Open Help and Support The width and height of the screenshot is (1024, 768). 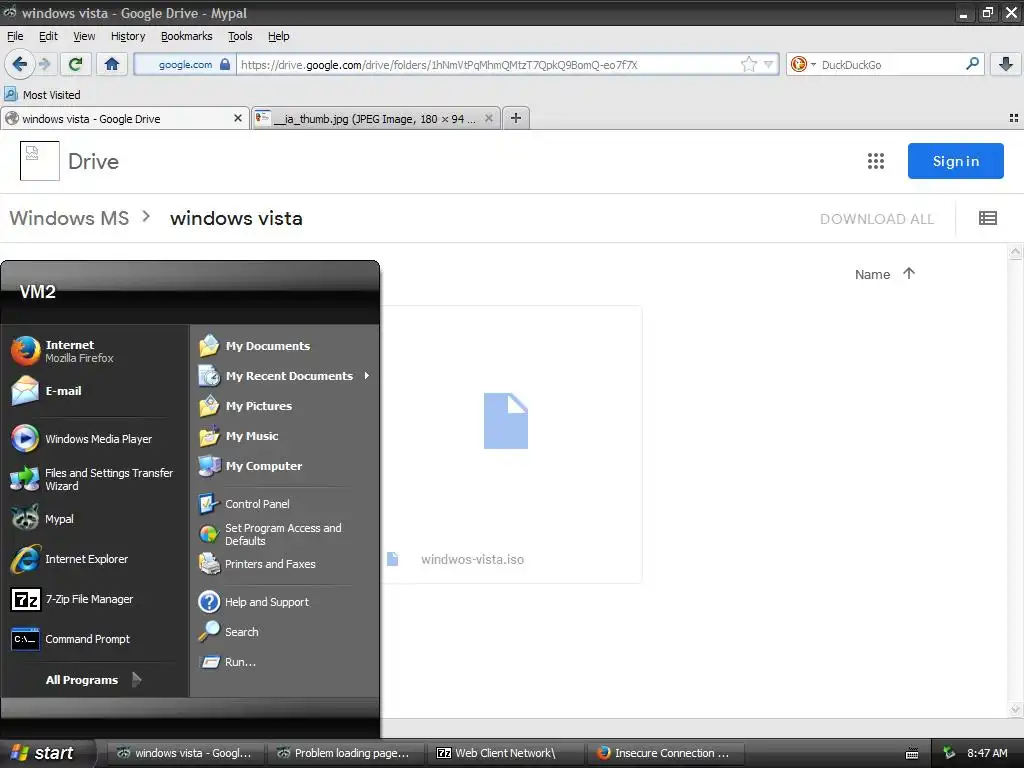285,601
